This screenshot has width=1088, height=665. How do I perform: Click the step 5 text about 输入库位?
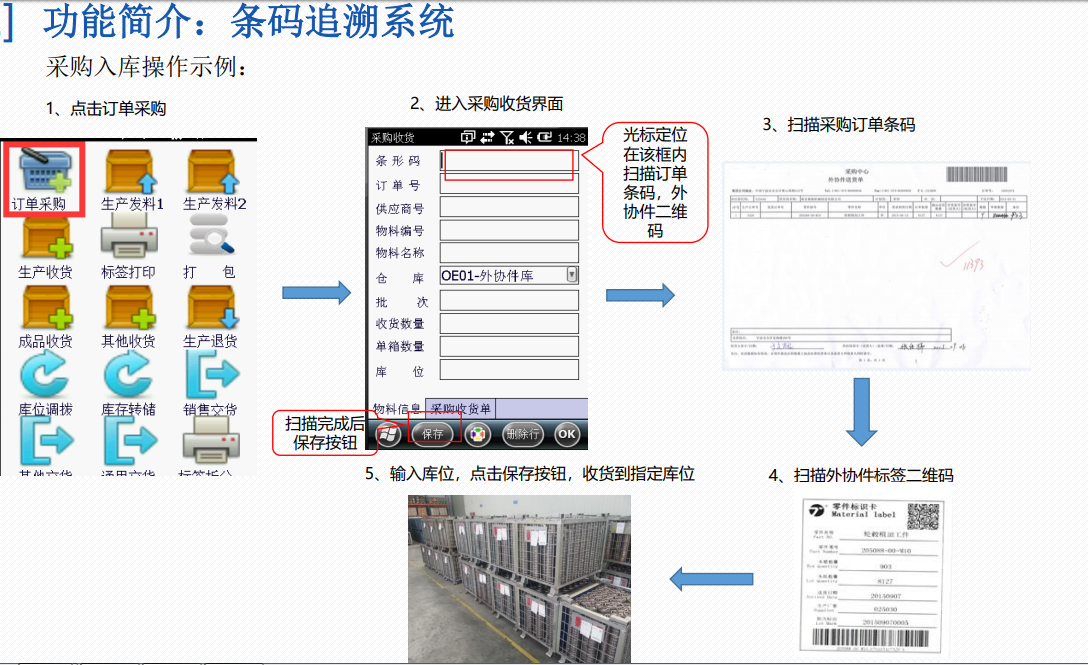tap(530, 474)
